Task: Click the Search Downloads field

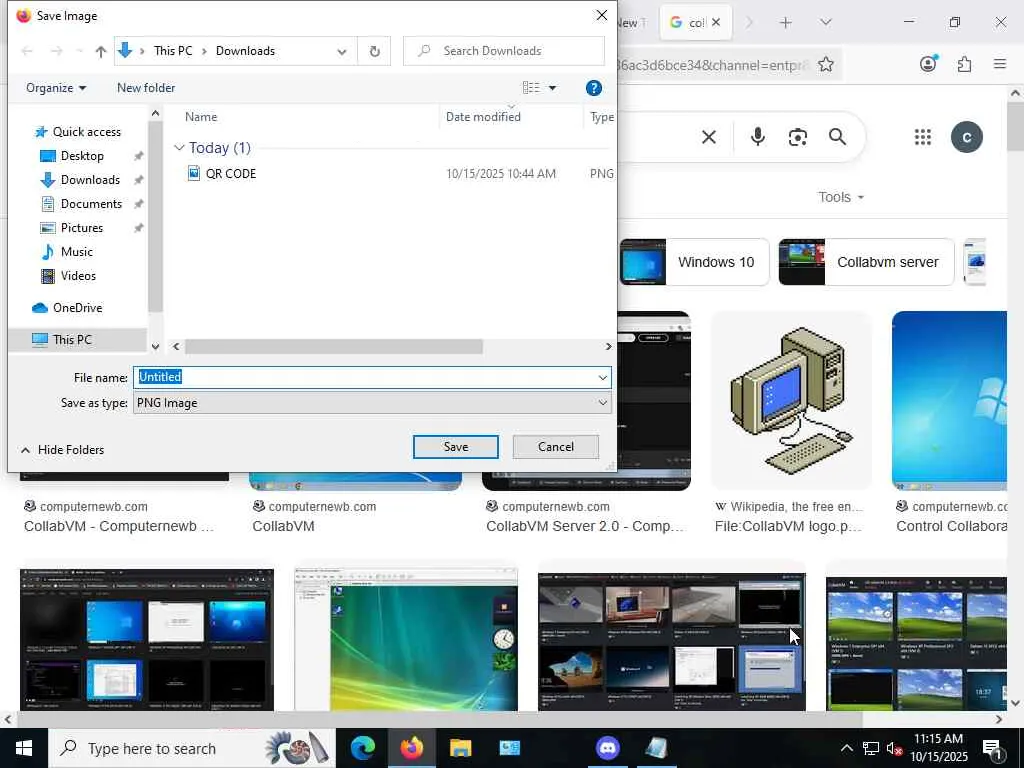Action: coord(504,51)
